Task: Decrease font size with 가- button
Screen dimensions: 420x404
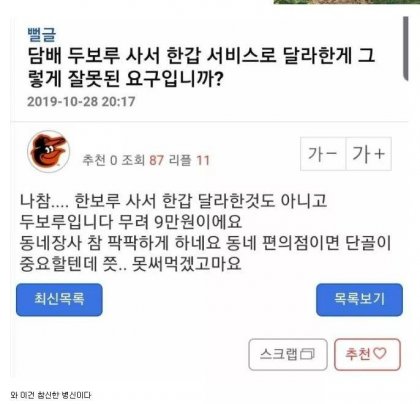Action: 323,154
